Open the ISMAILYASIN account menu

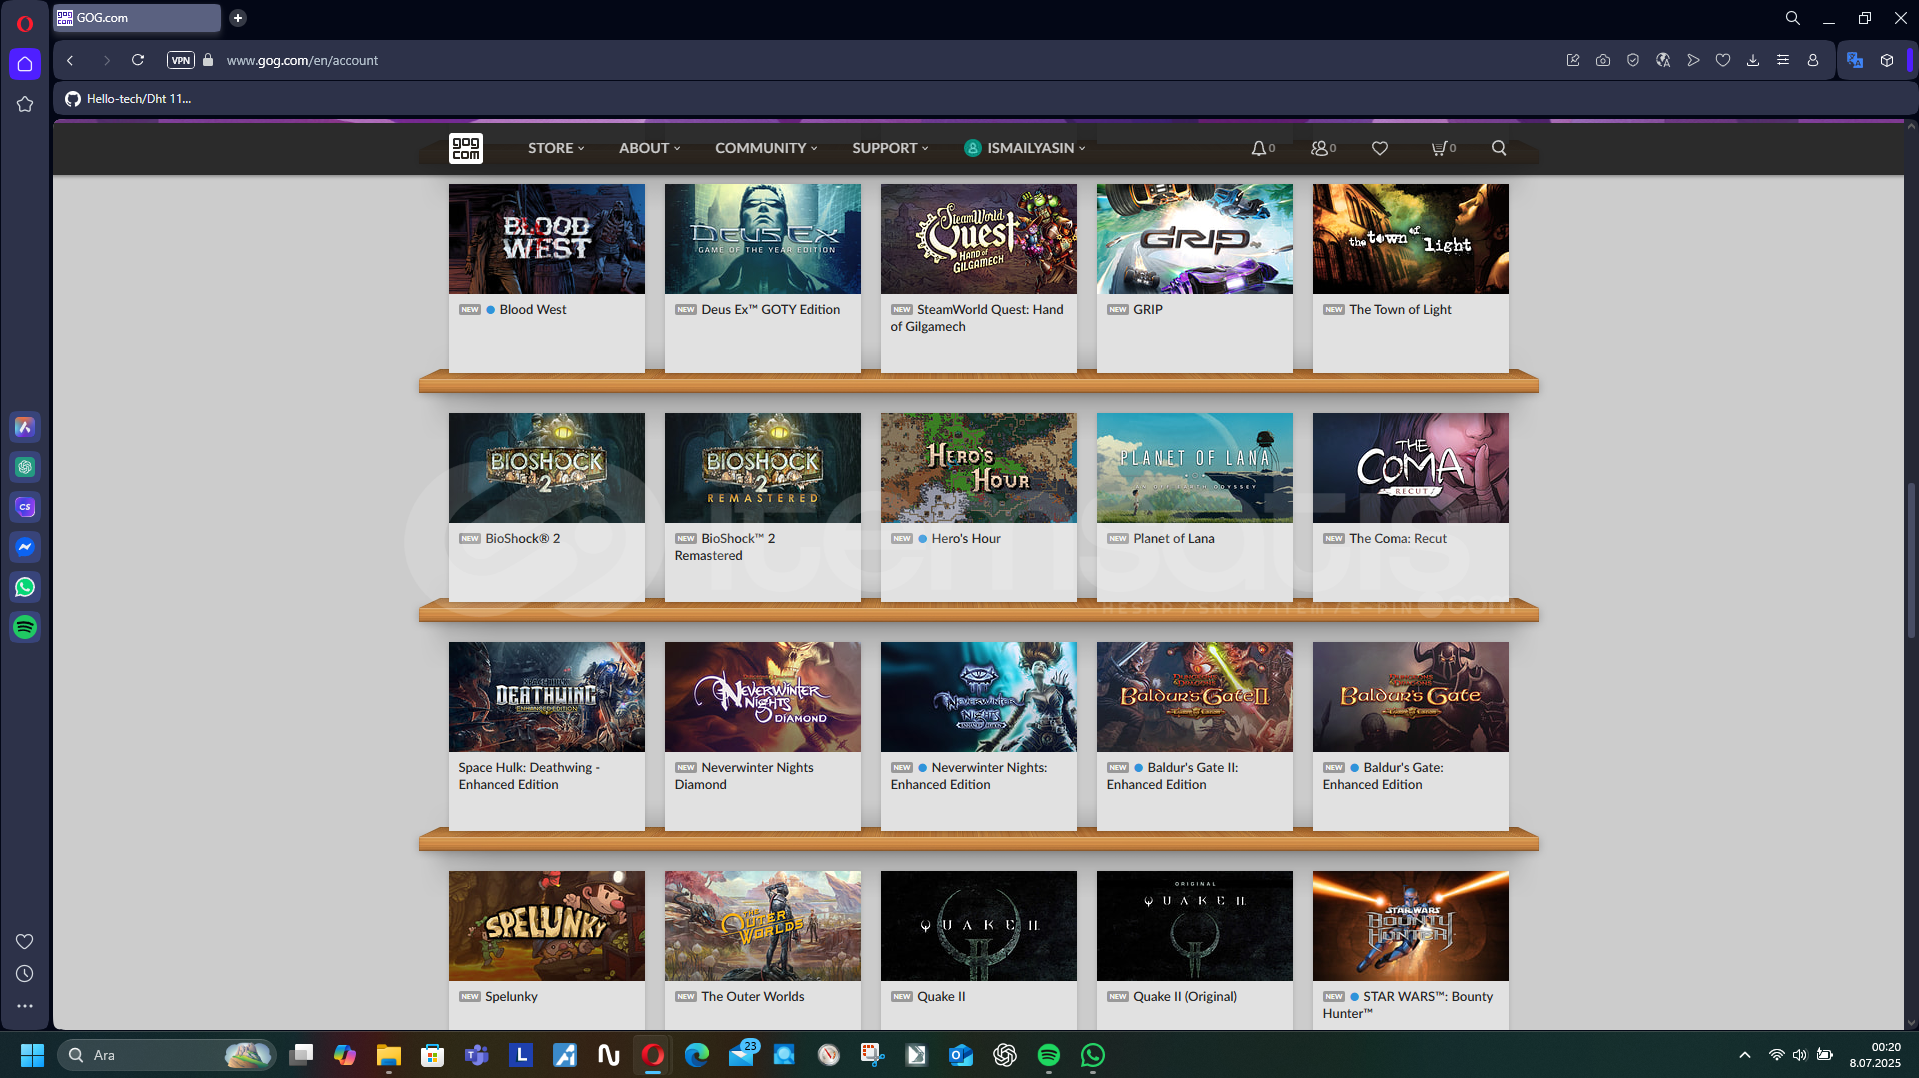(x=1025, y=148)
